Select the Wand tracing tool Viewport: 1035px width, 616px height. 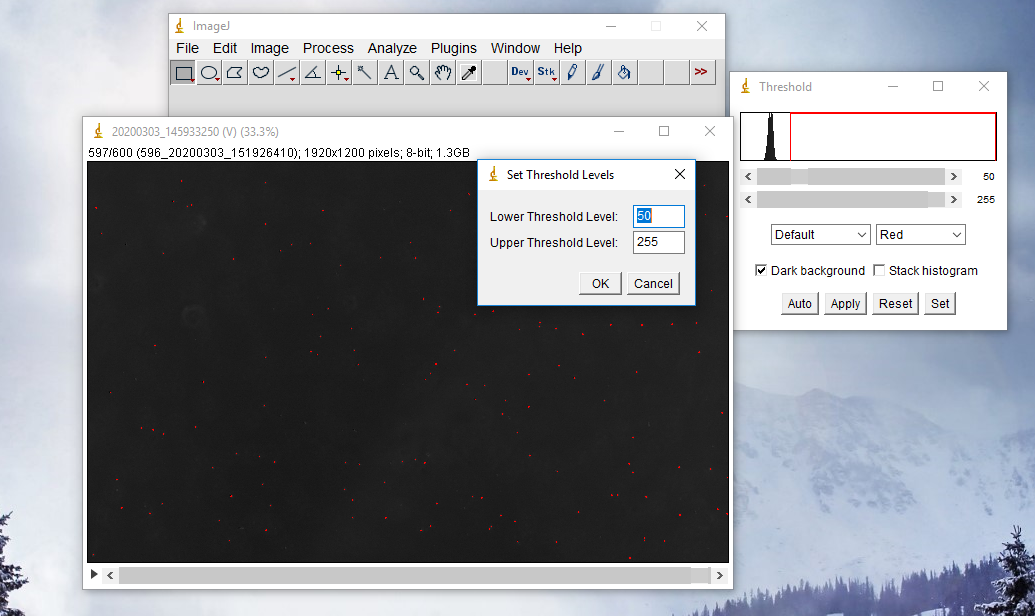364,73
